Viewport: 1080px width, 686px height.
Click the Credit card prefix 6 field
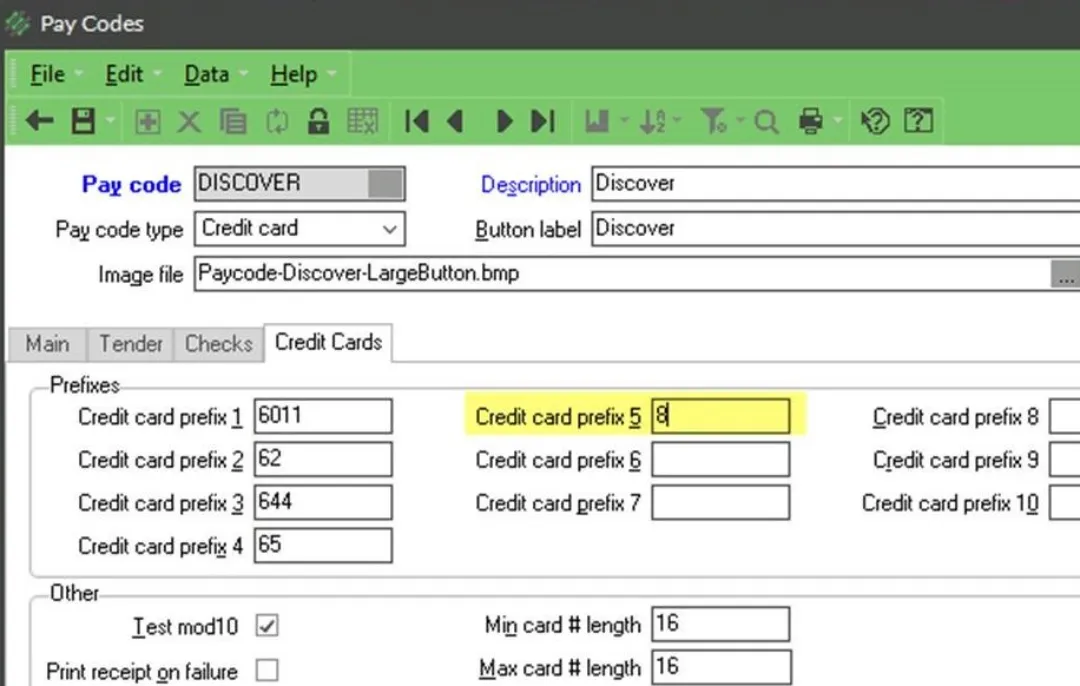point(720,460)
